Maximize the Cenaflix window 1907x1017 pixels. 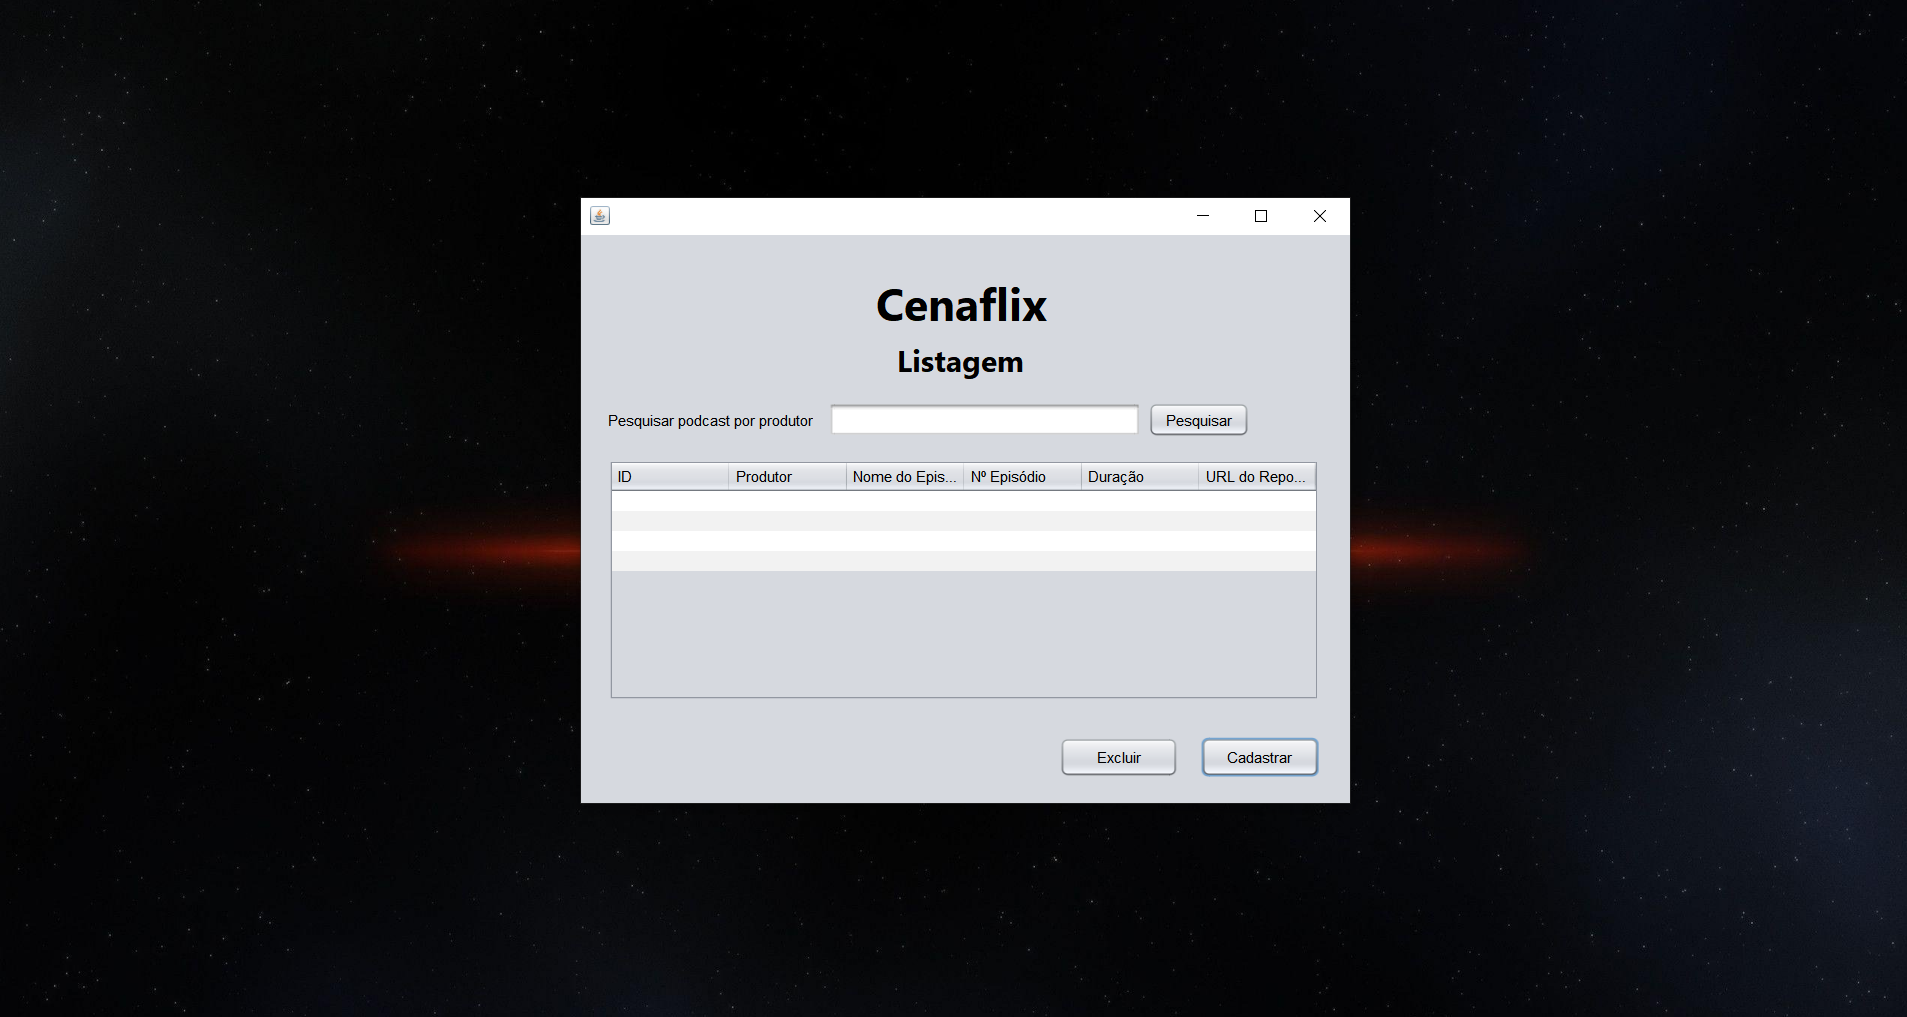(1261, 216)
